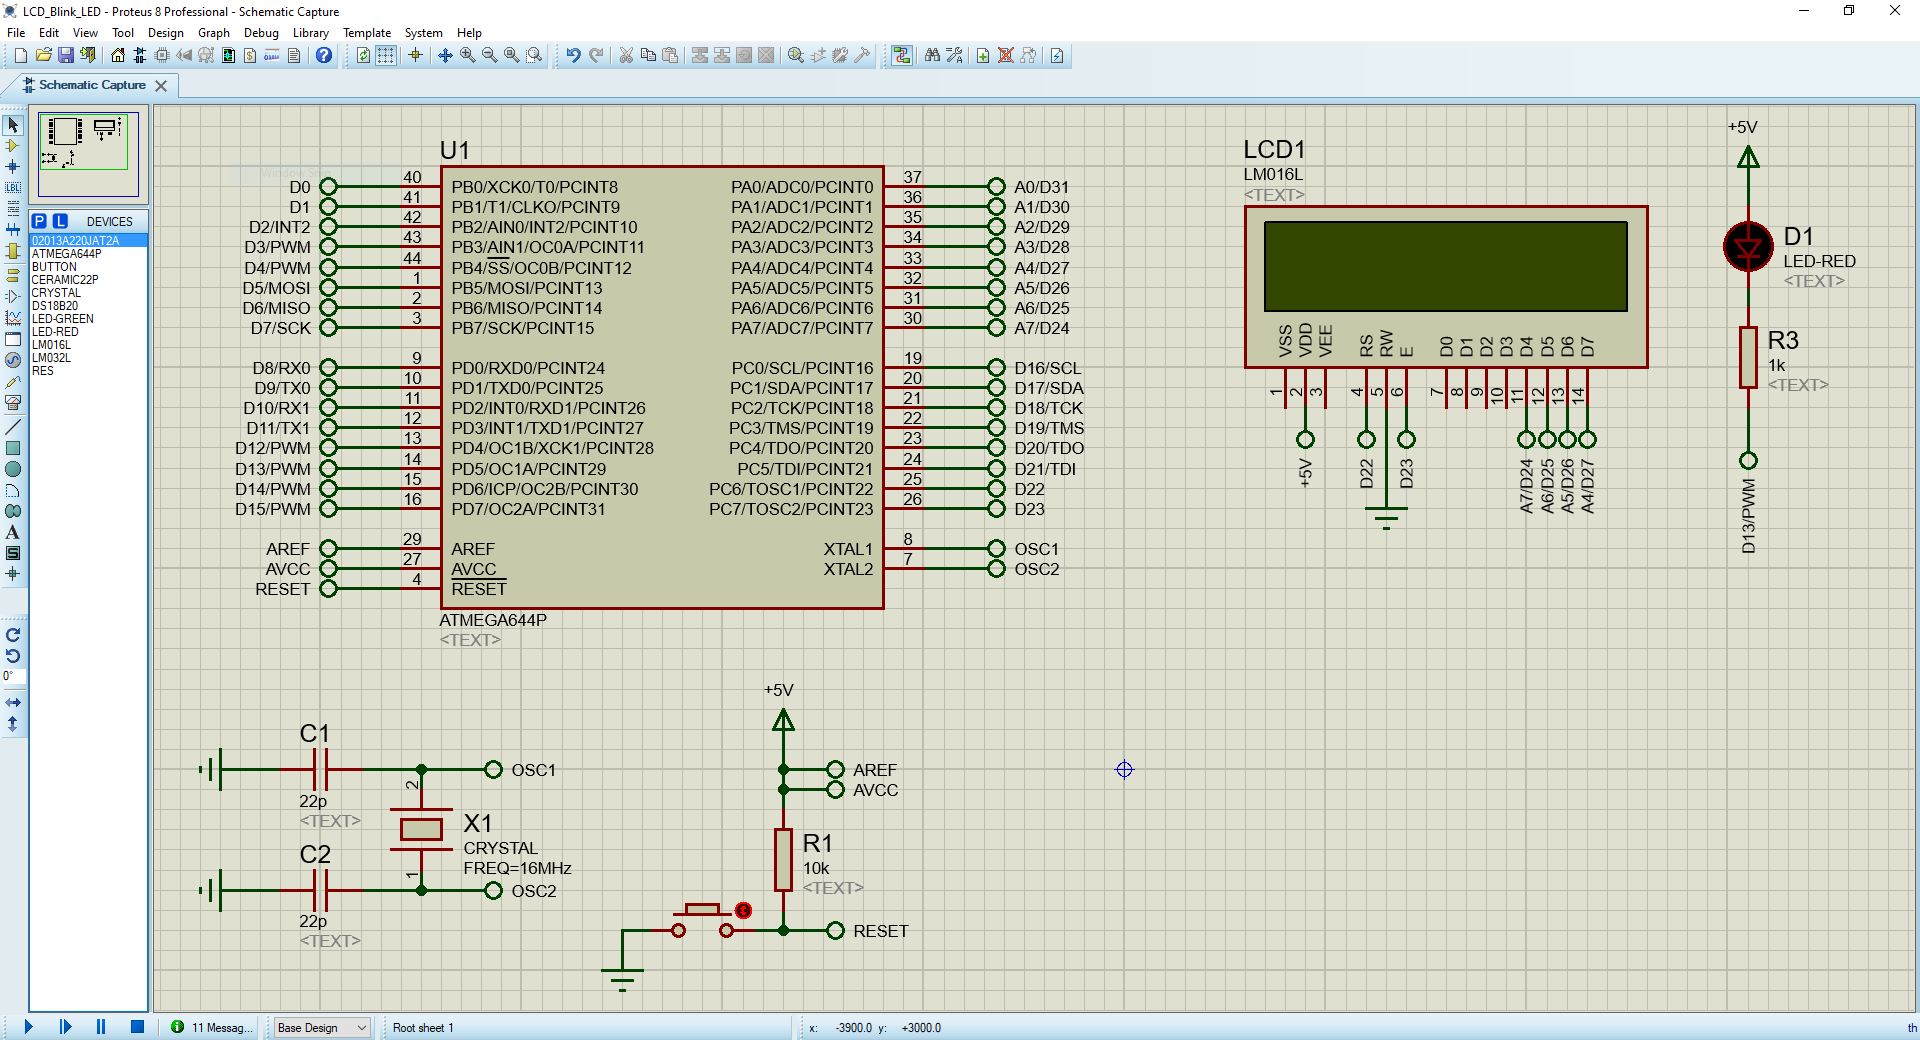
Task: Select the Component Mode tool
Action: click(13, 146)
